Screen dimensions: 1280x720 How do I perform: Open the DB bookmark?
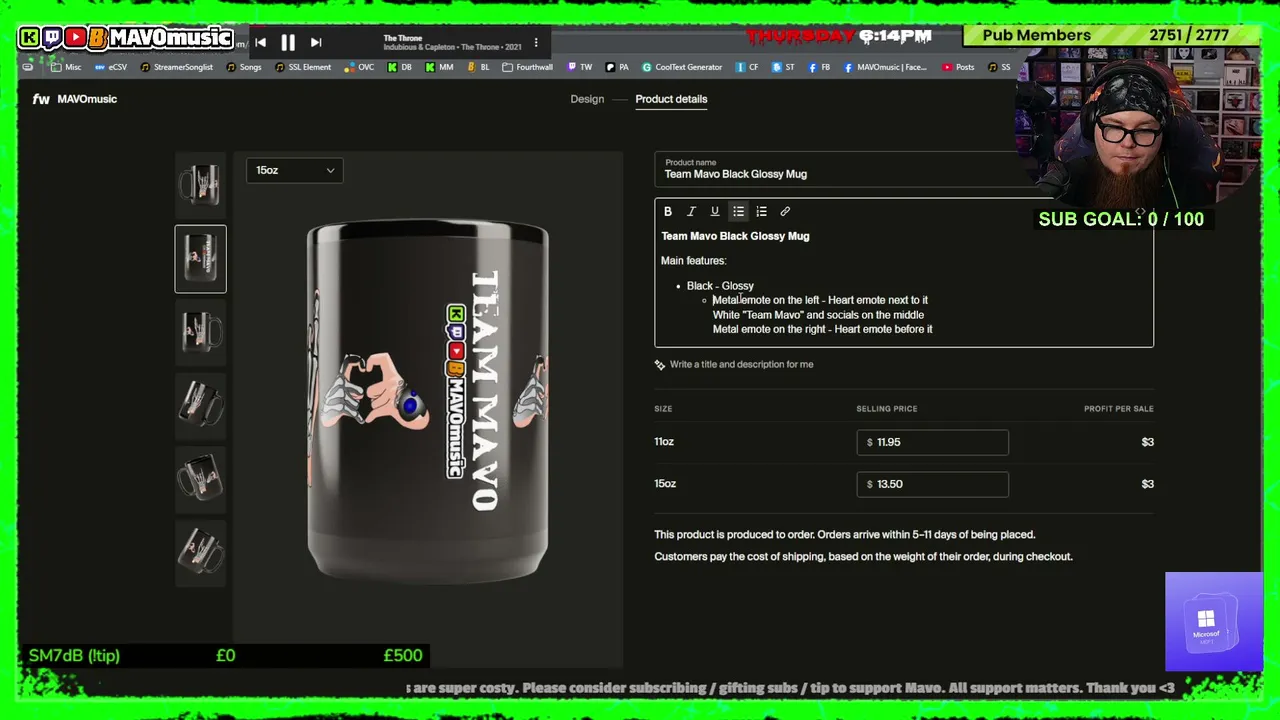pos(400,67)
